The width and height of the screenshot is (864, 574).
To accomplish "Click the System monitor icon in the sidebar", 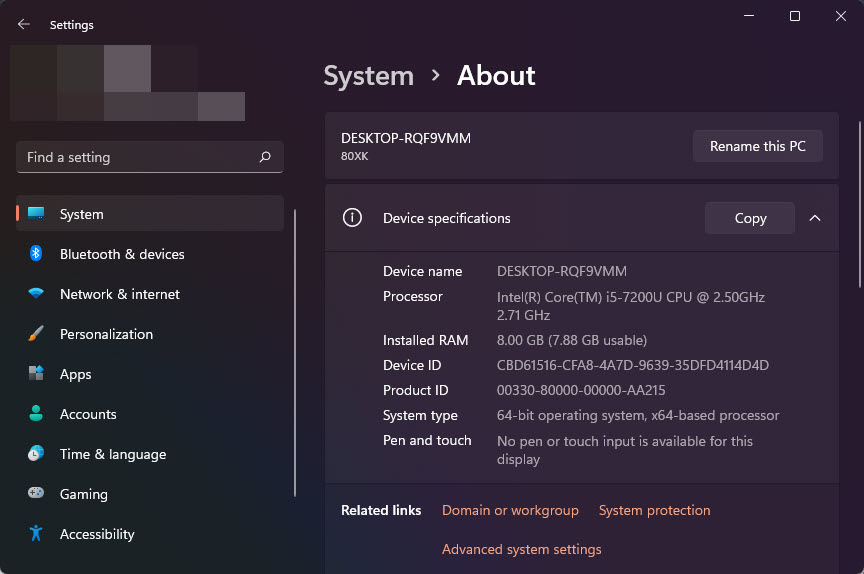I will (x=36, y=213).
